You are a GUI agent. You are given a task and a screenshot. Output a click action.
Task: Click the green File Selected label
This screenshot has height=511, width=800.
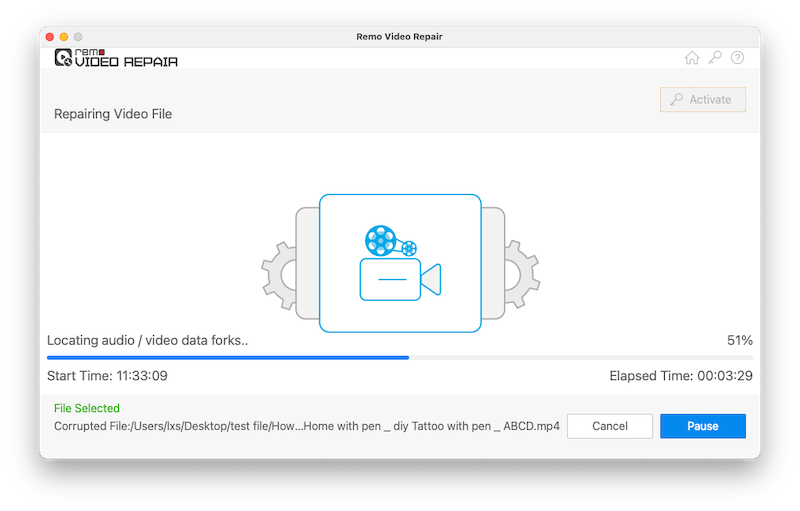86,408
